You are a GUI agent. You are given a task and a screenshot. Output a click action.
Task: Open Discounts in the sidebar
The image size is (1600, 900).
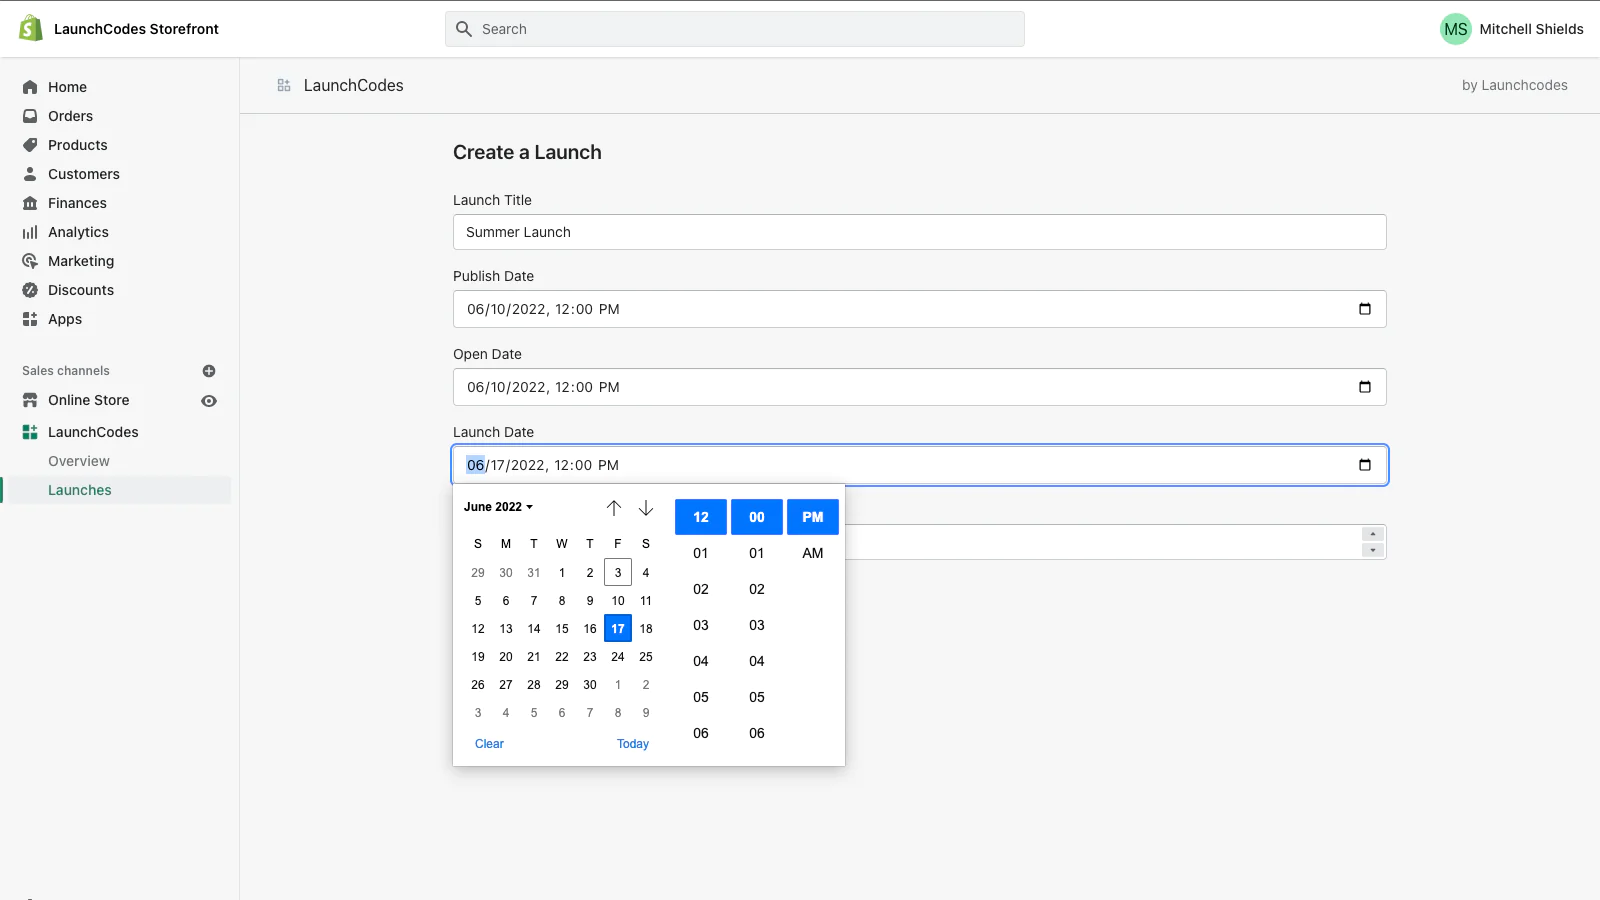tap(81, 290)
